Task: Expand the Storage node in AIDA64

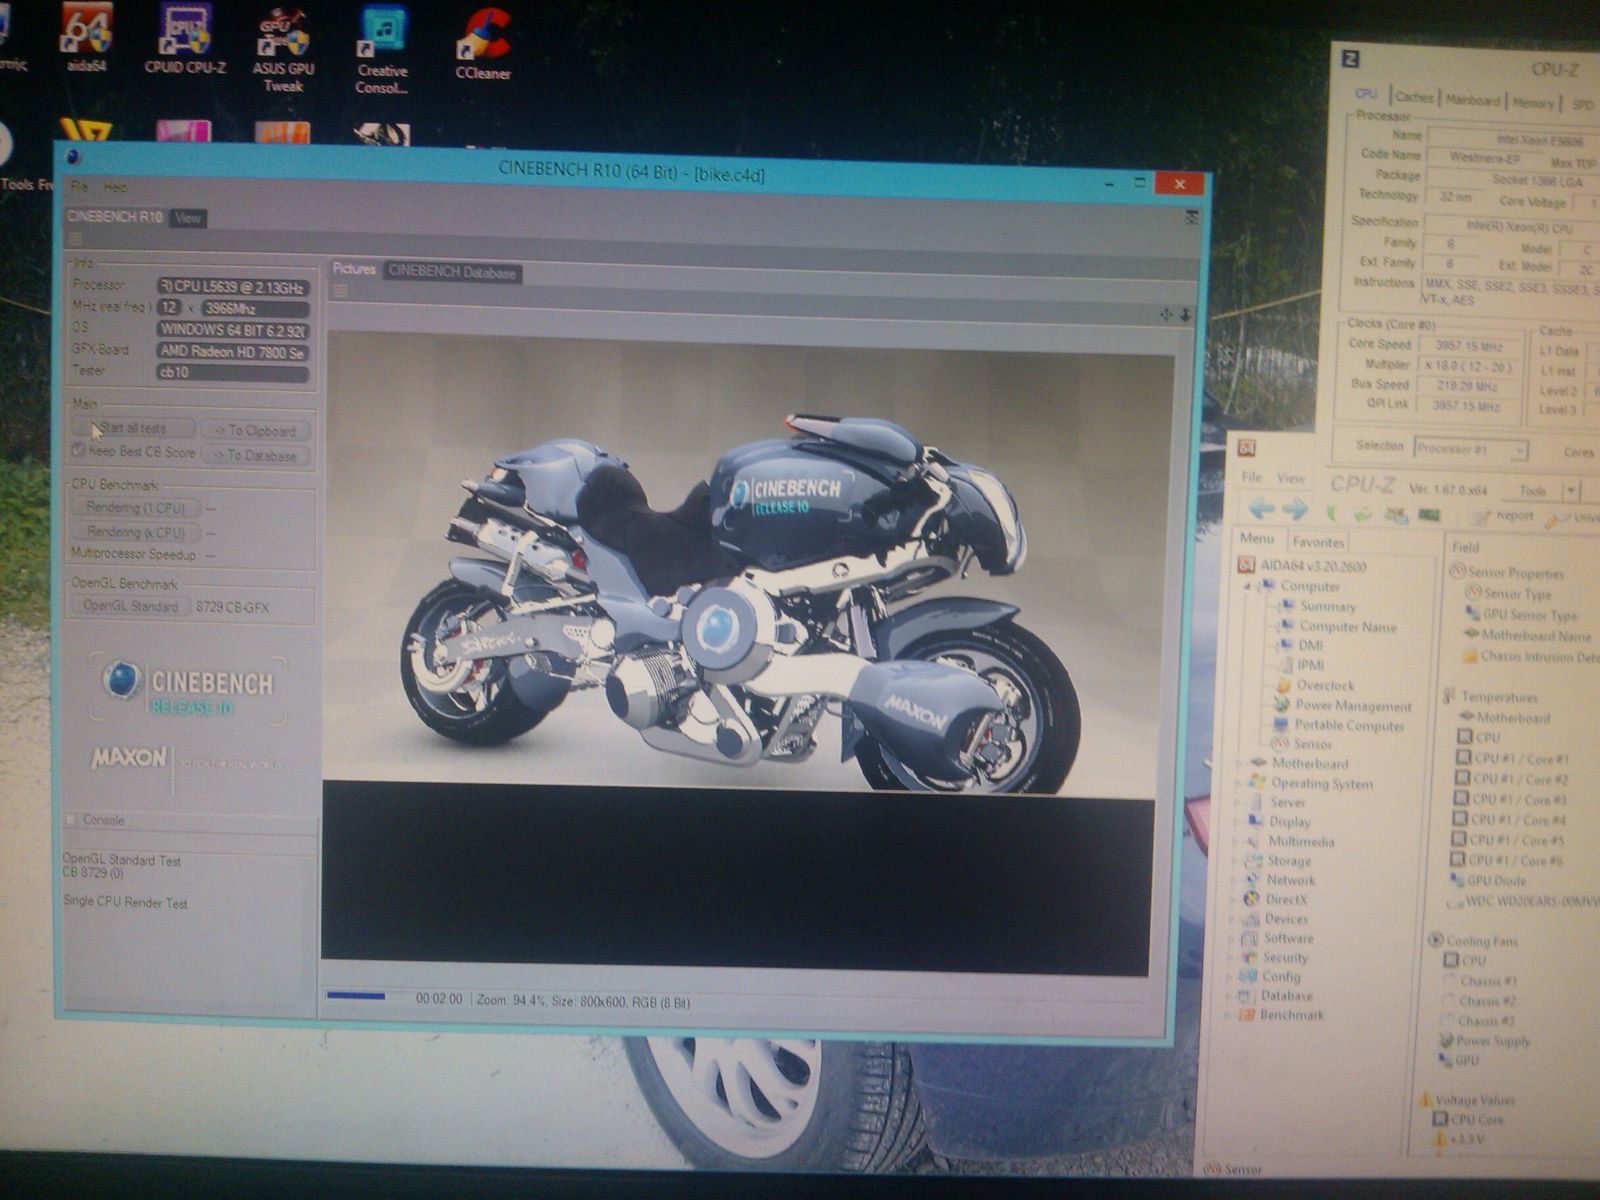Action: click(1235, 861)
